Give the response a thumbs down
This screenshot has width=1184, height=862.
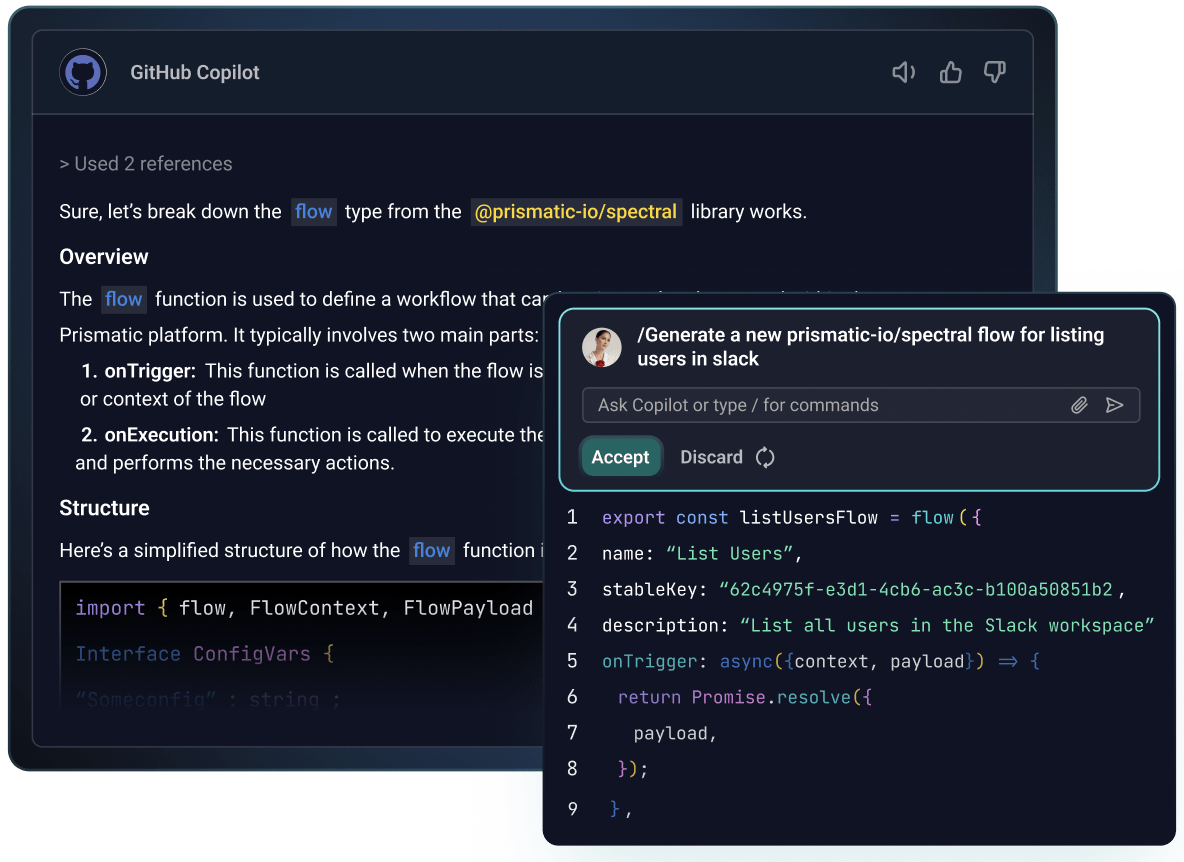[x=994, y=72]
